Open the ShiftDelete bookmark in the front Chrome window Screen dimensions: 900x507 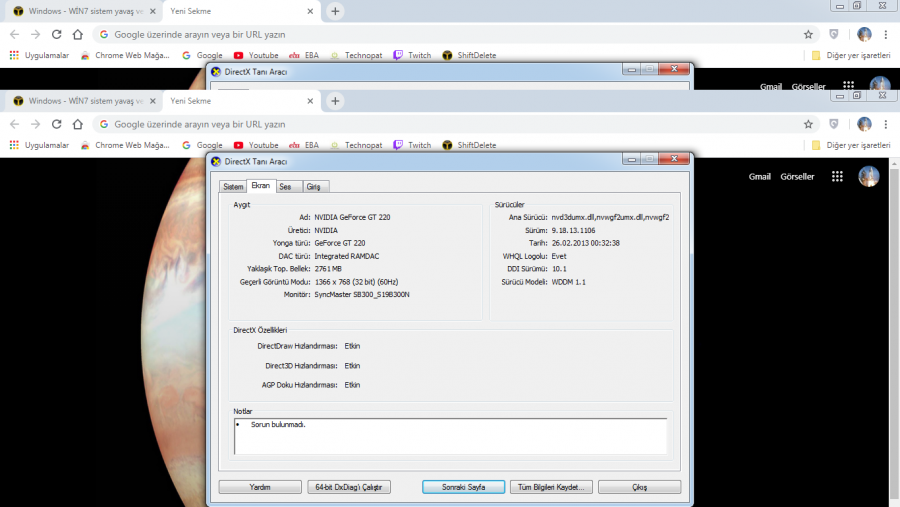(470, 145)
